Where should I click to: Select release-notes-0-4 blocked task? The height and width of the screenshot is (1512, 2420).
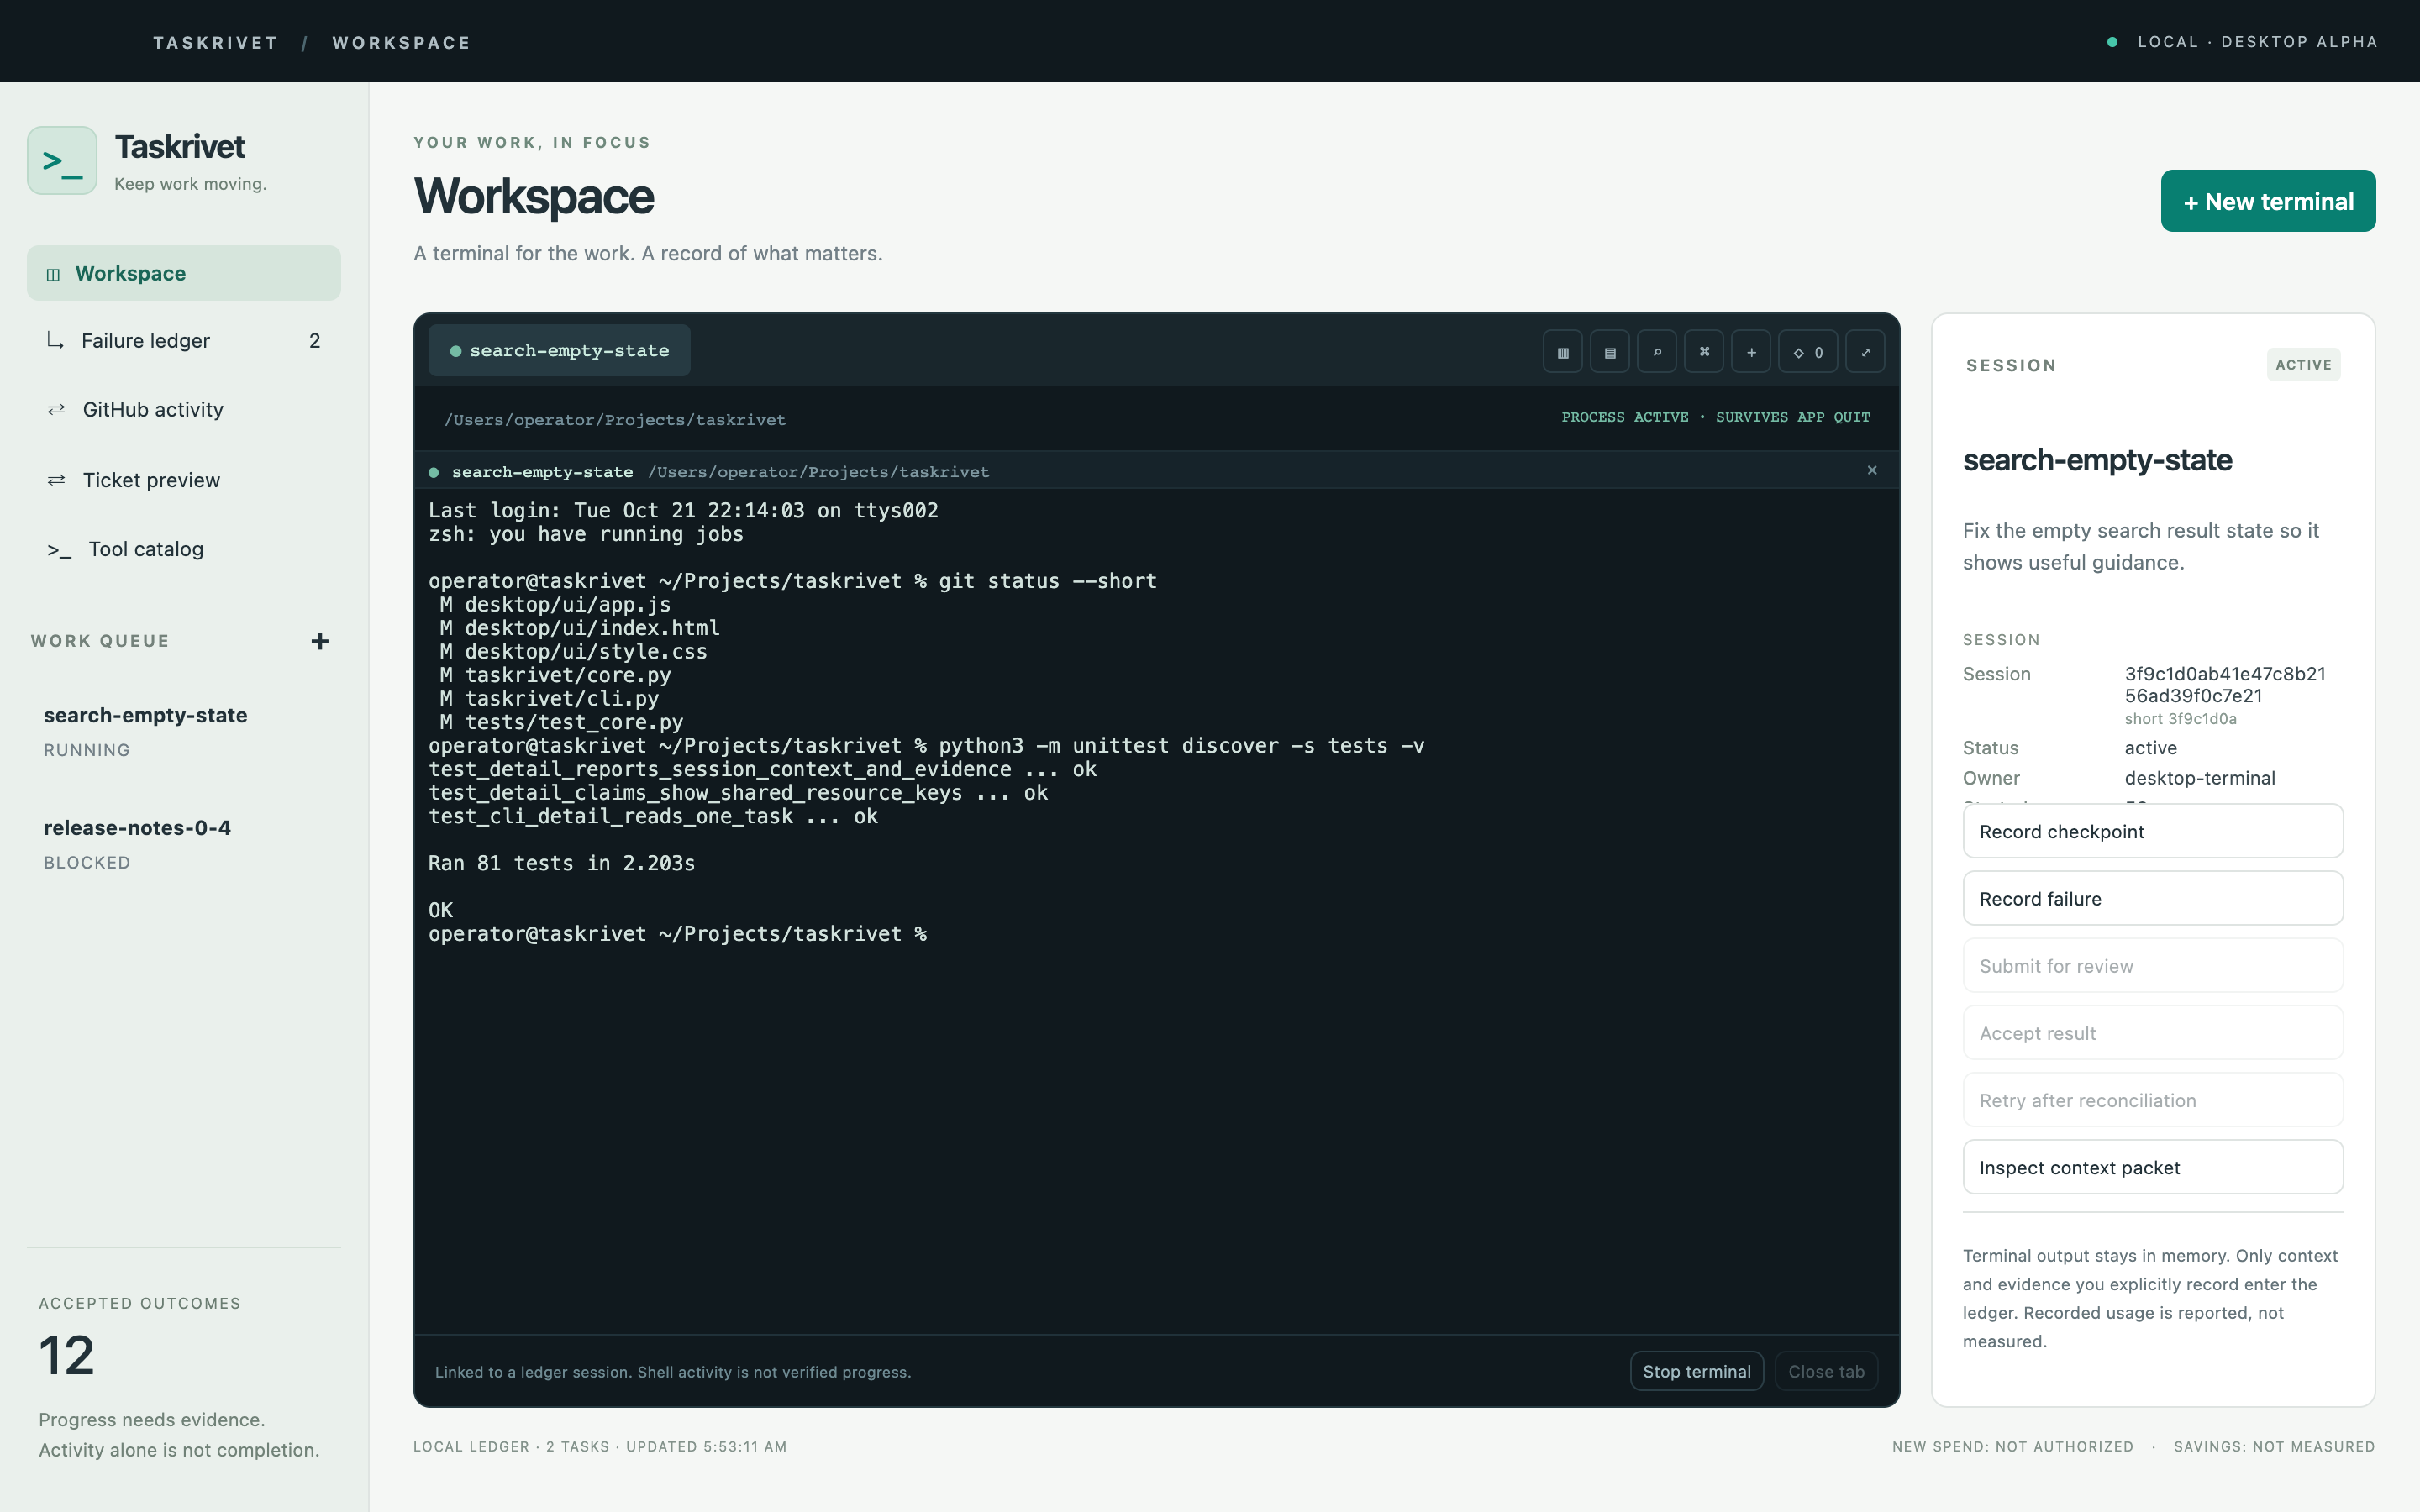click(184, 844)
